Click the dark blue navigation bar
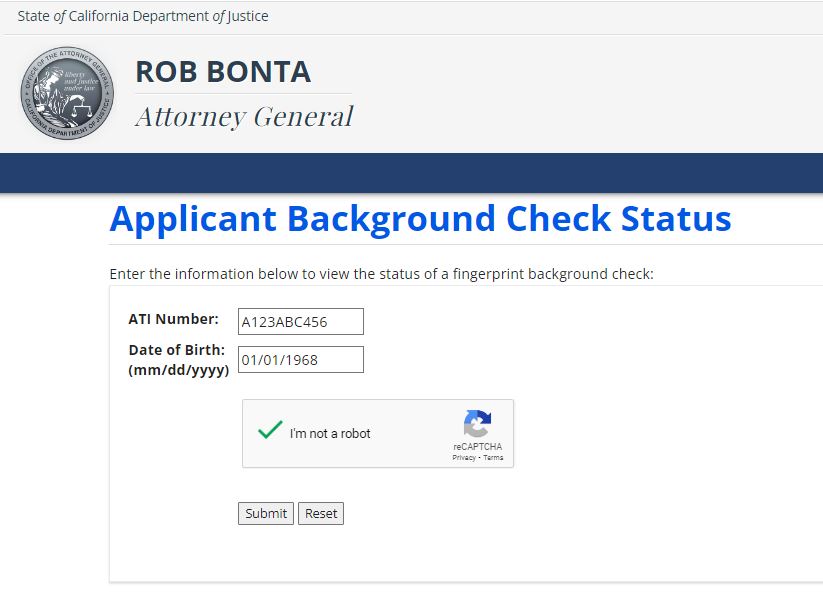 pyautogui.click(x=411, y=172)
